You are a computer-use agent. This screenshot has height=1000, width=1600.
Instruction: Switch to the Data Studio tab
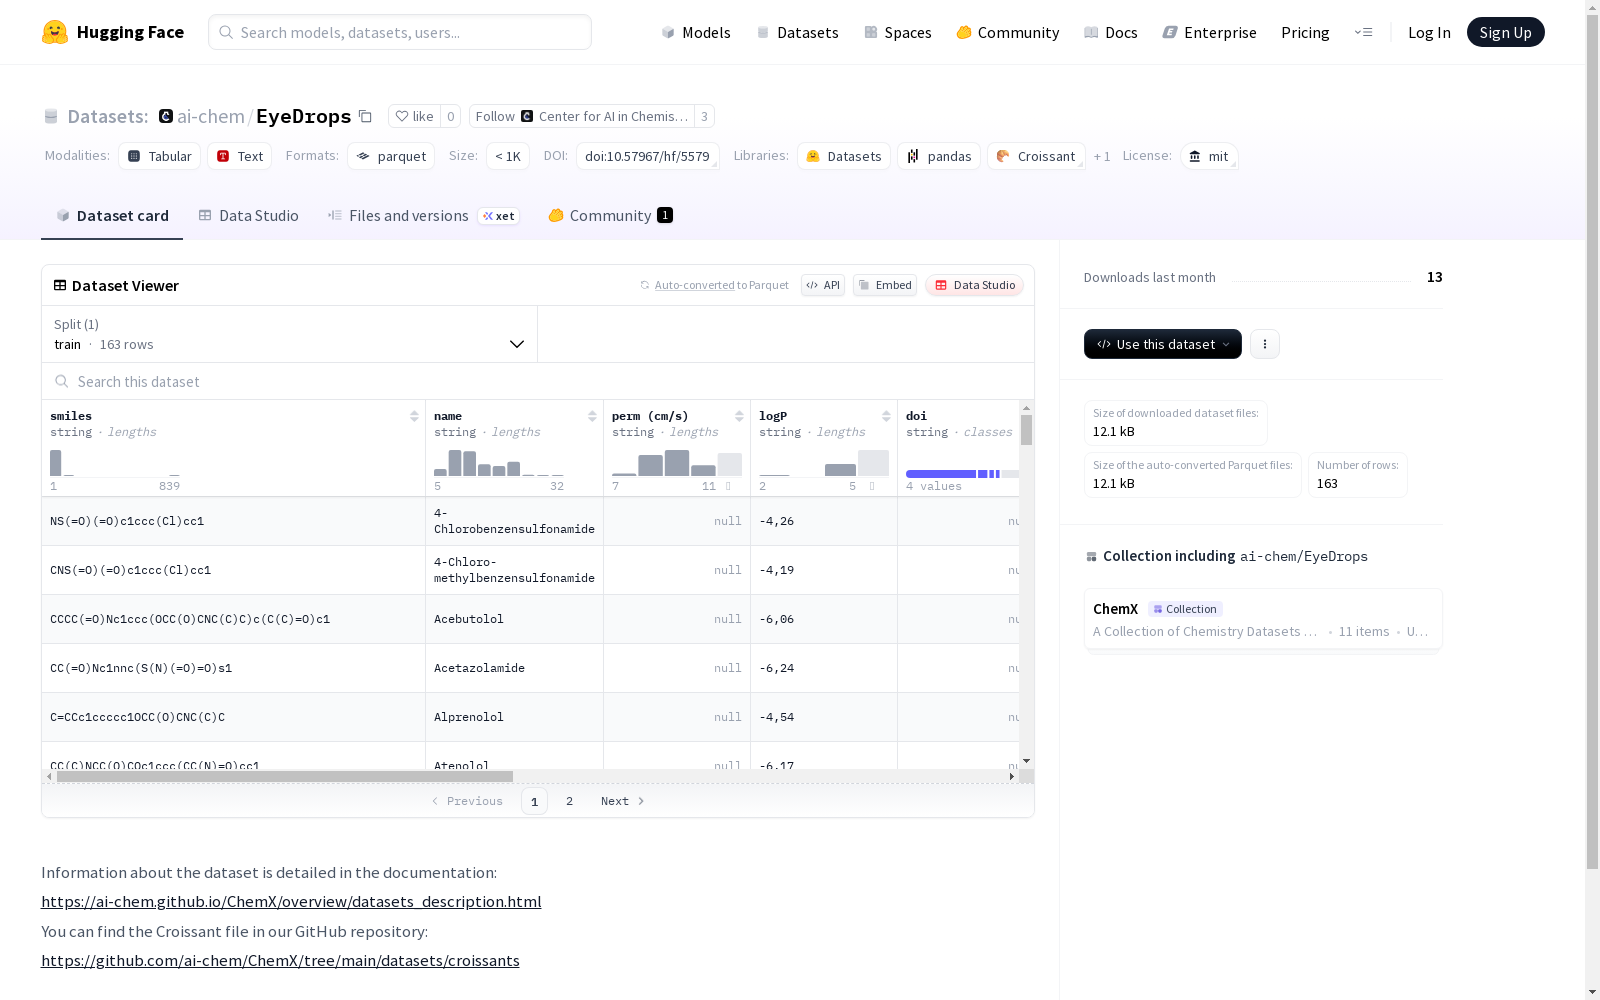coord(248,216)
